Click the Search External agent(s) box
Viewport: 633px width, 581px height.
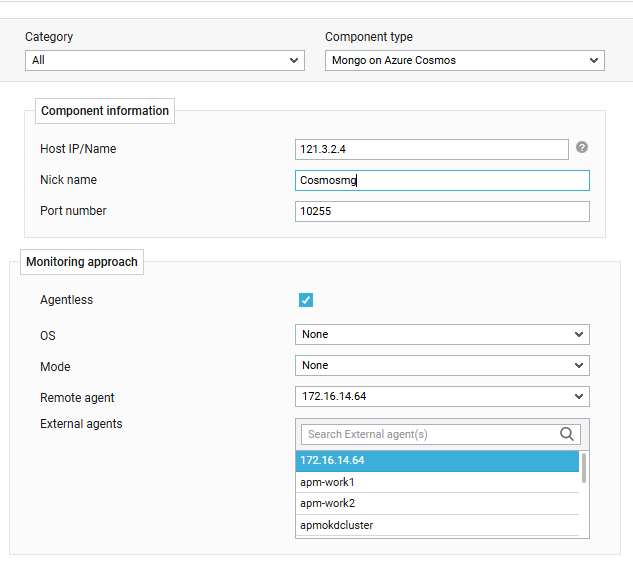(x=430, y=434)
